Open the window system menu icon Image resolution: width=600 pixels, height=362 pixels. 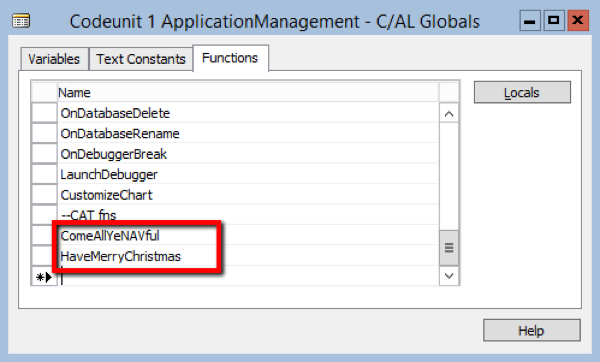21,21
